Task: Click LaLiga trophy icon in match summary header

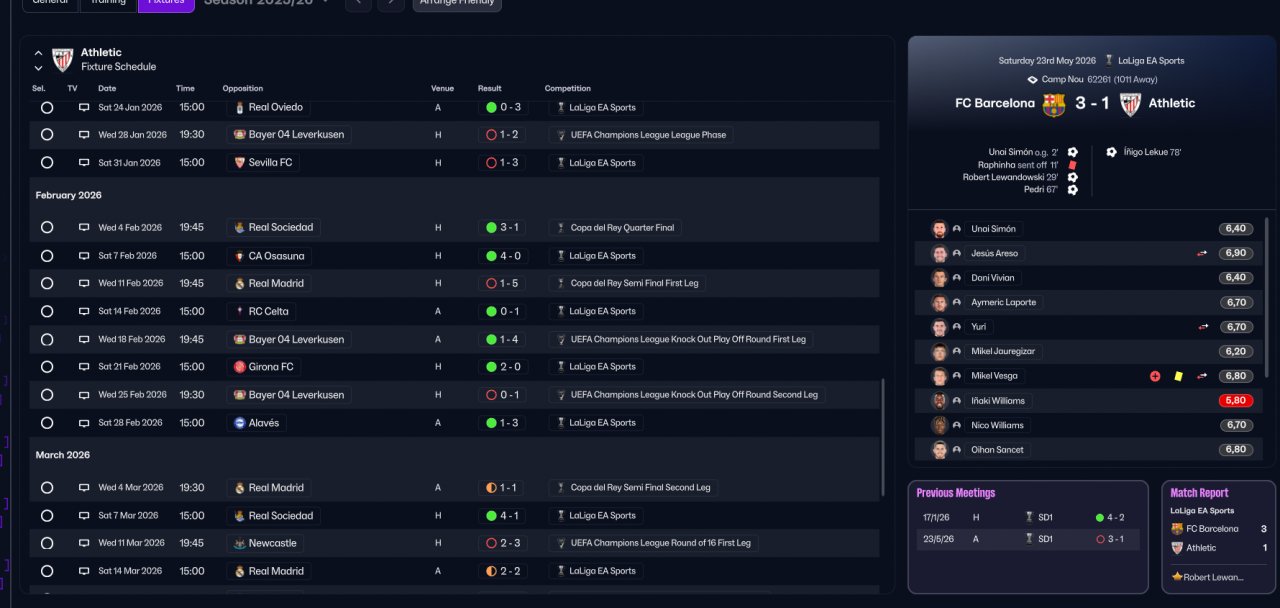Action: point(1109,60)
